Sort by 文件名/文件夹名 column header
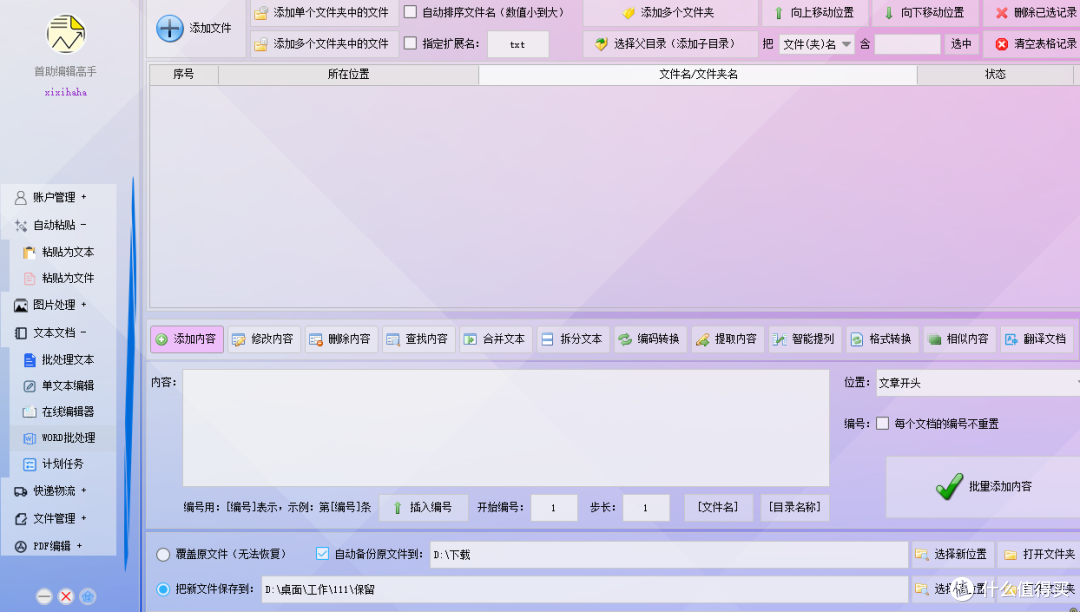The height and width of the screenshot is (612, 1080). 698,74
